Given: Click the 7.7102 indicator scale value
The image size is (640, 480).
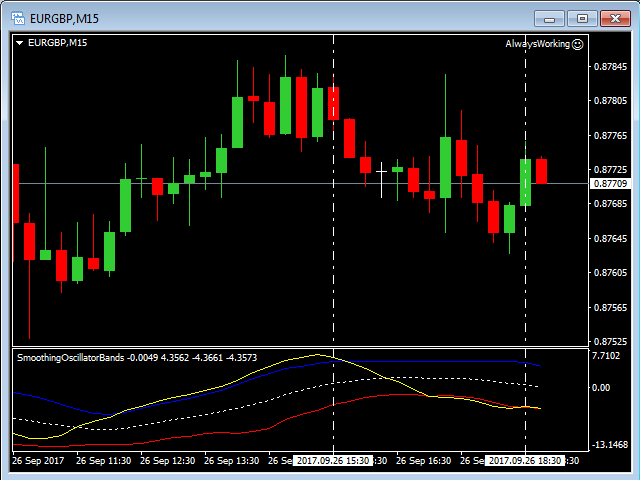Looking at the screenshot, I should [607, 356].
